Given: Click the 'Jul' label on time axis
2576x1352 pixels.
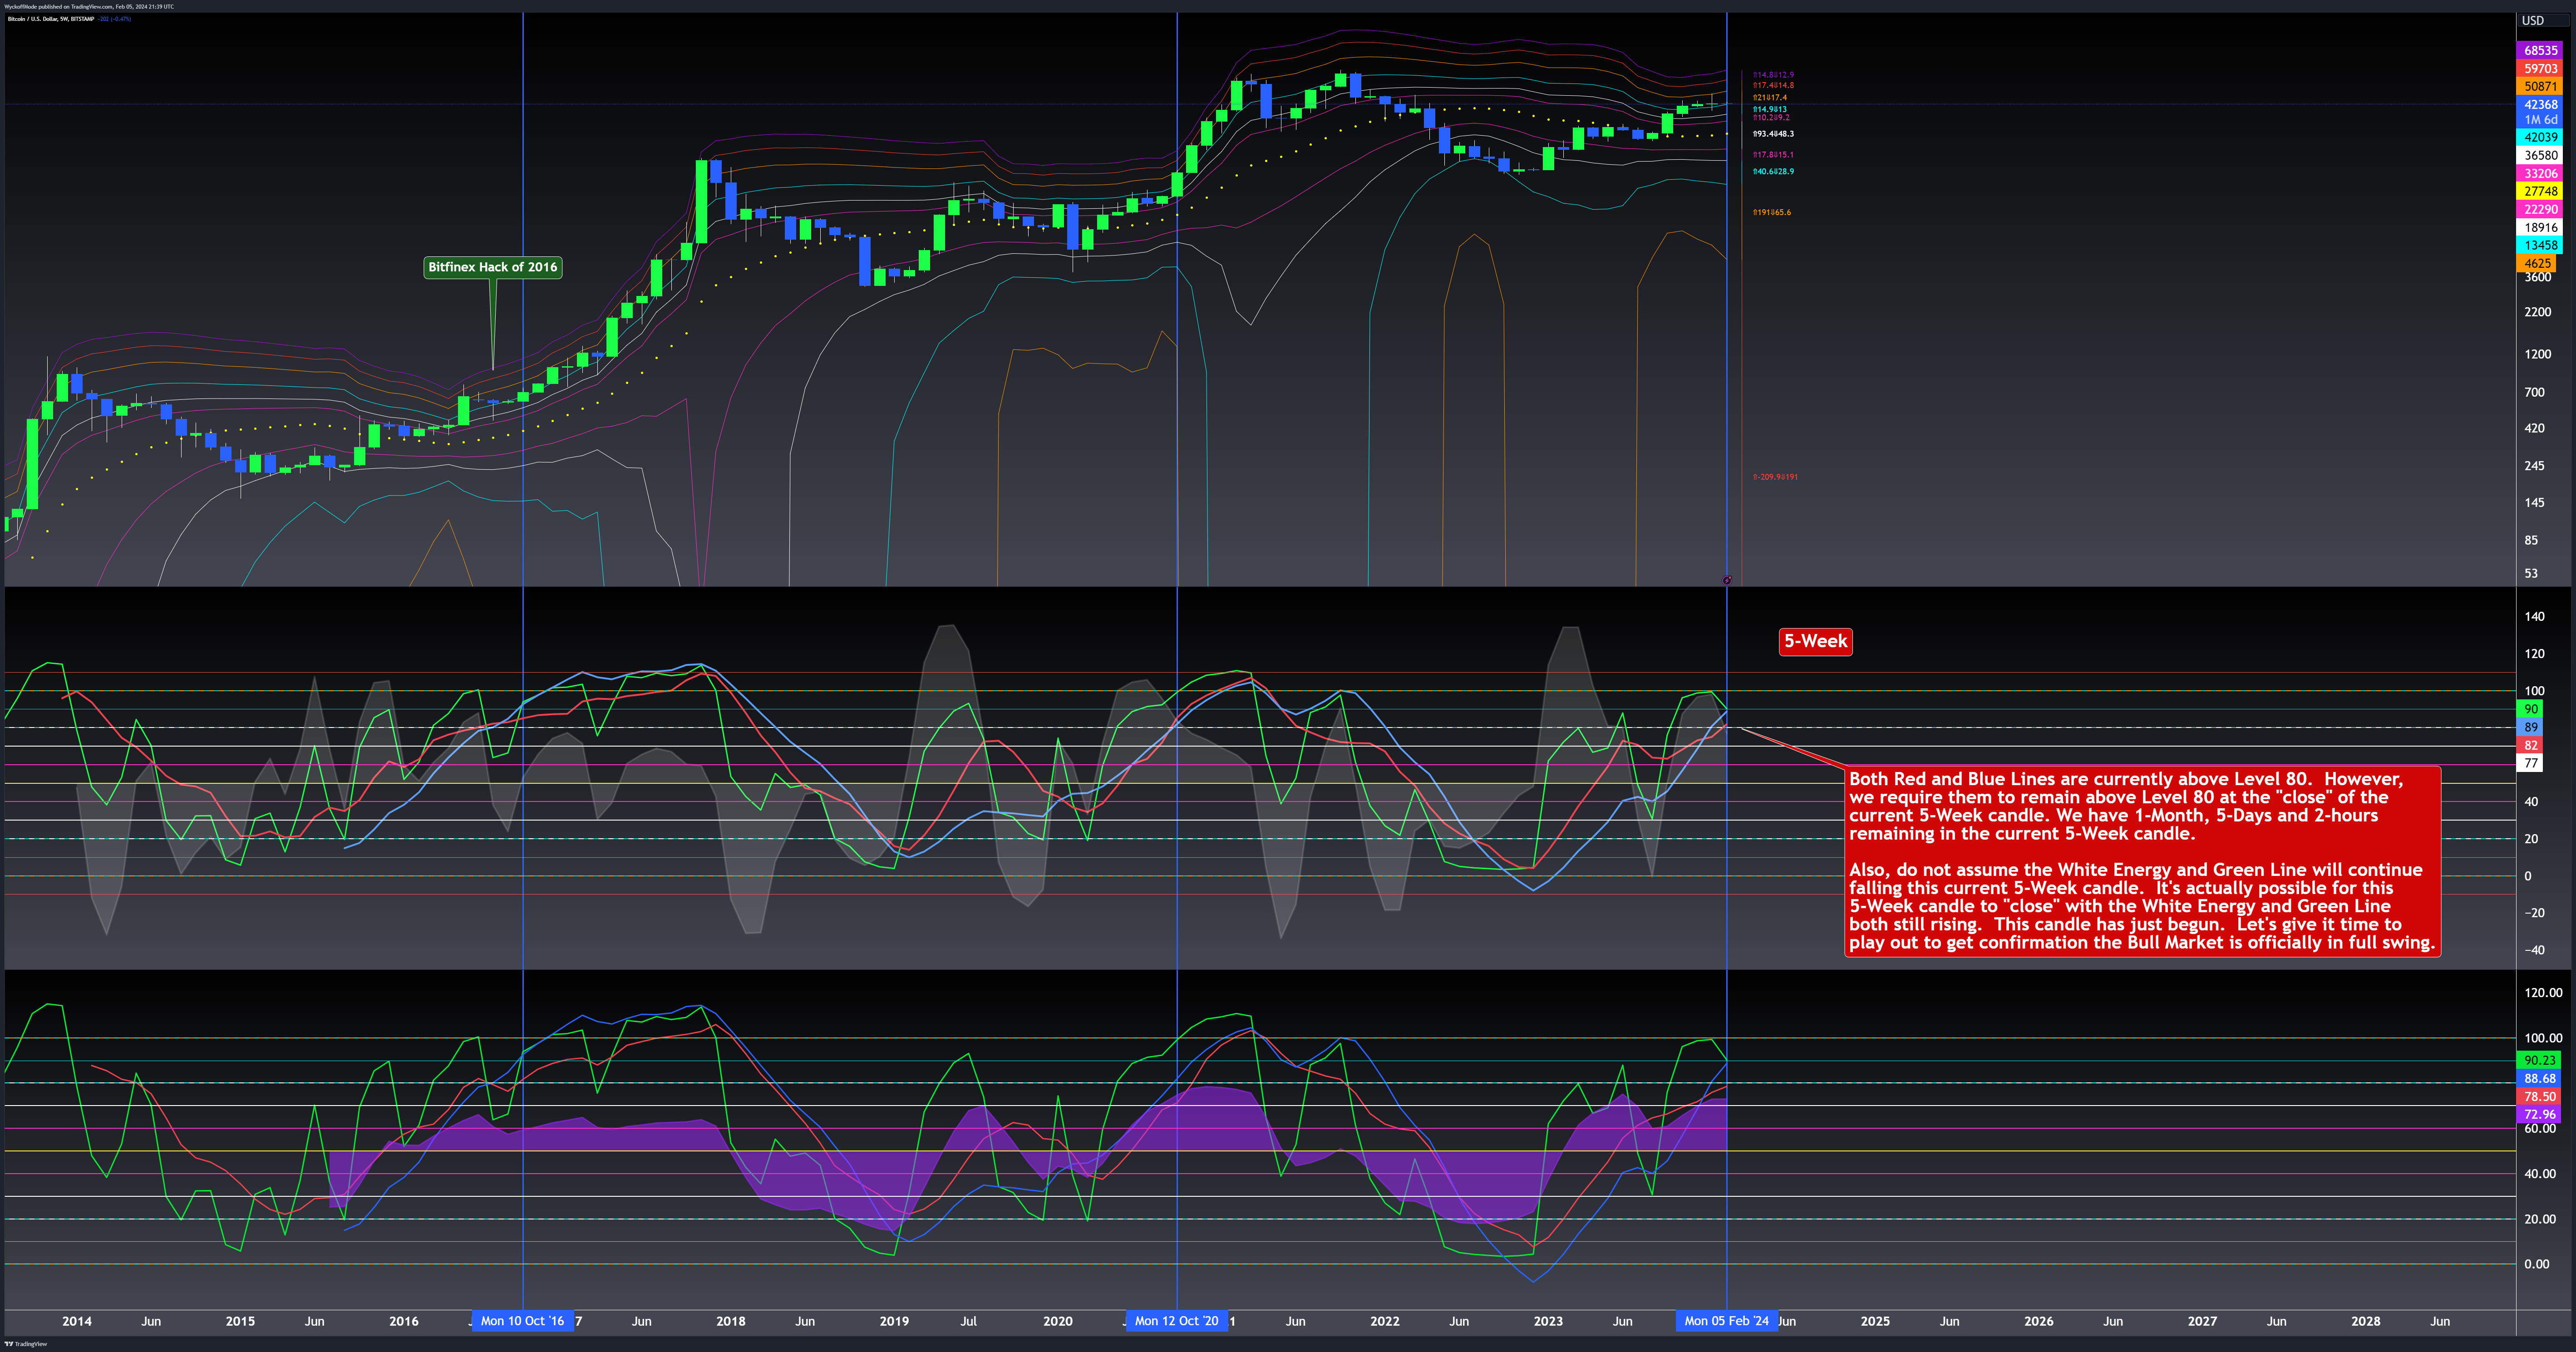Looking at the screenshot, I should point(969,1322).
